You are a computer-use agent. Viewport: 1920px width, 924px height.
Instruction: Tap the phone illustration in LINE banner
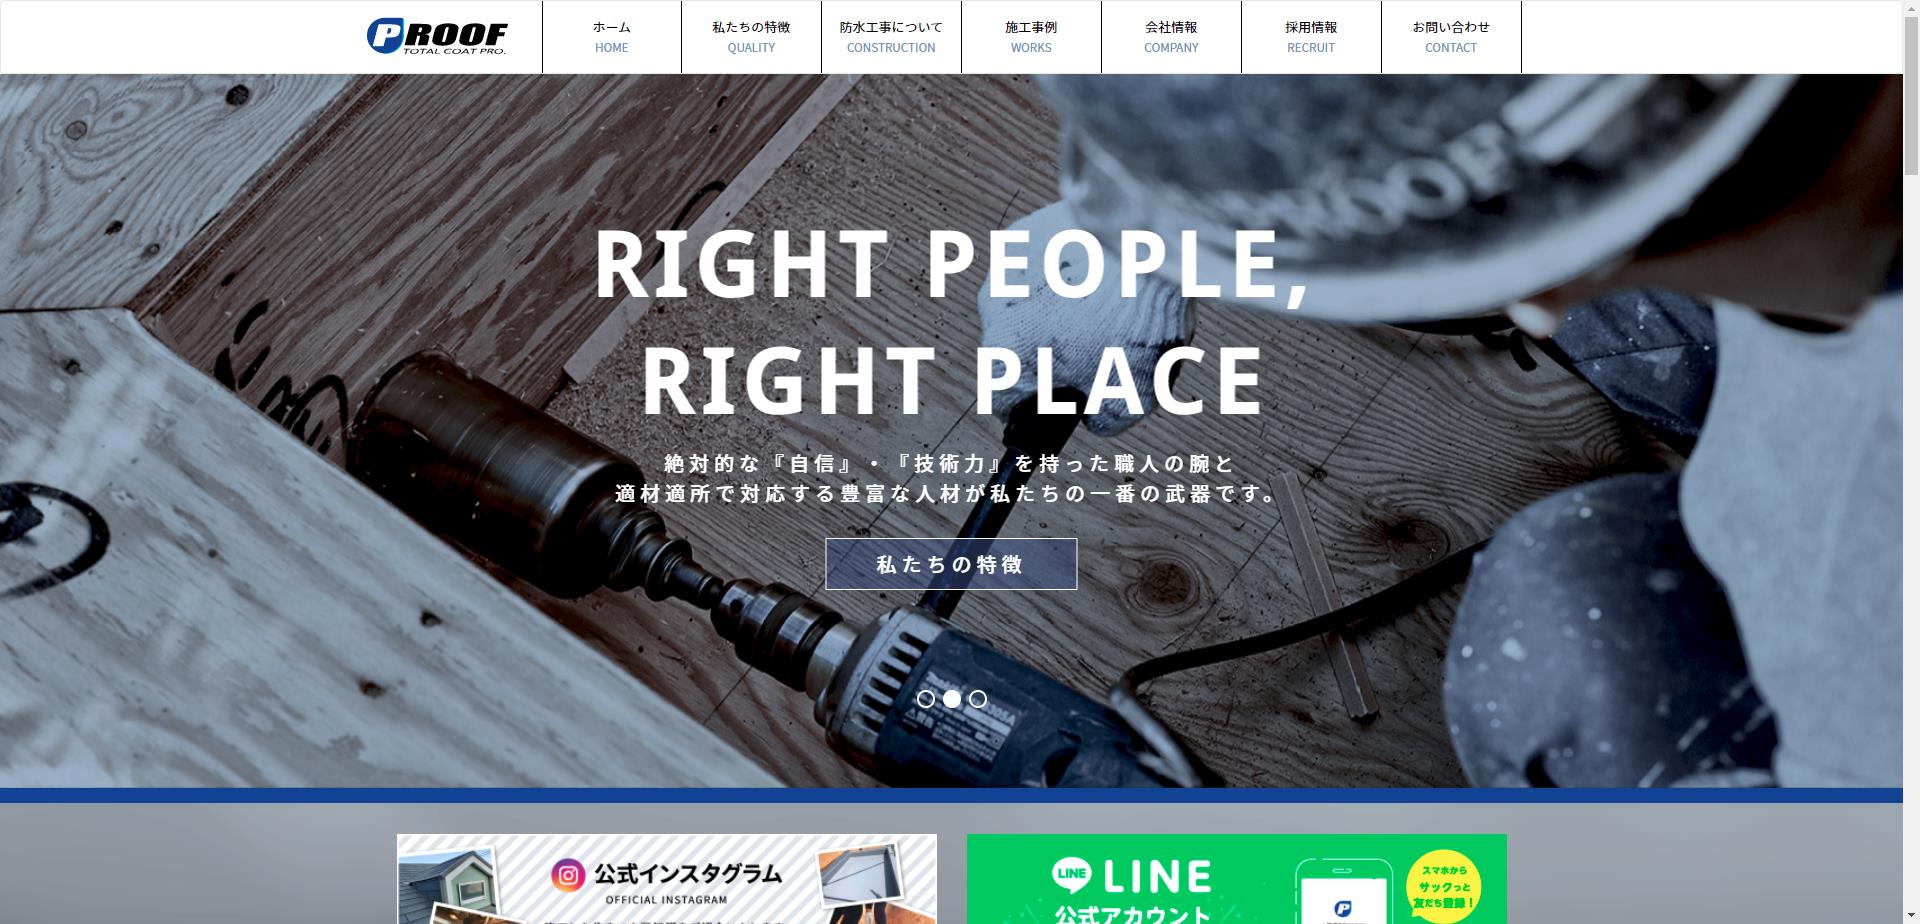click(x=1343, y=891)
